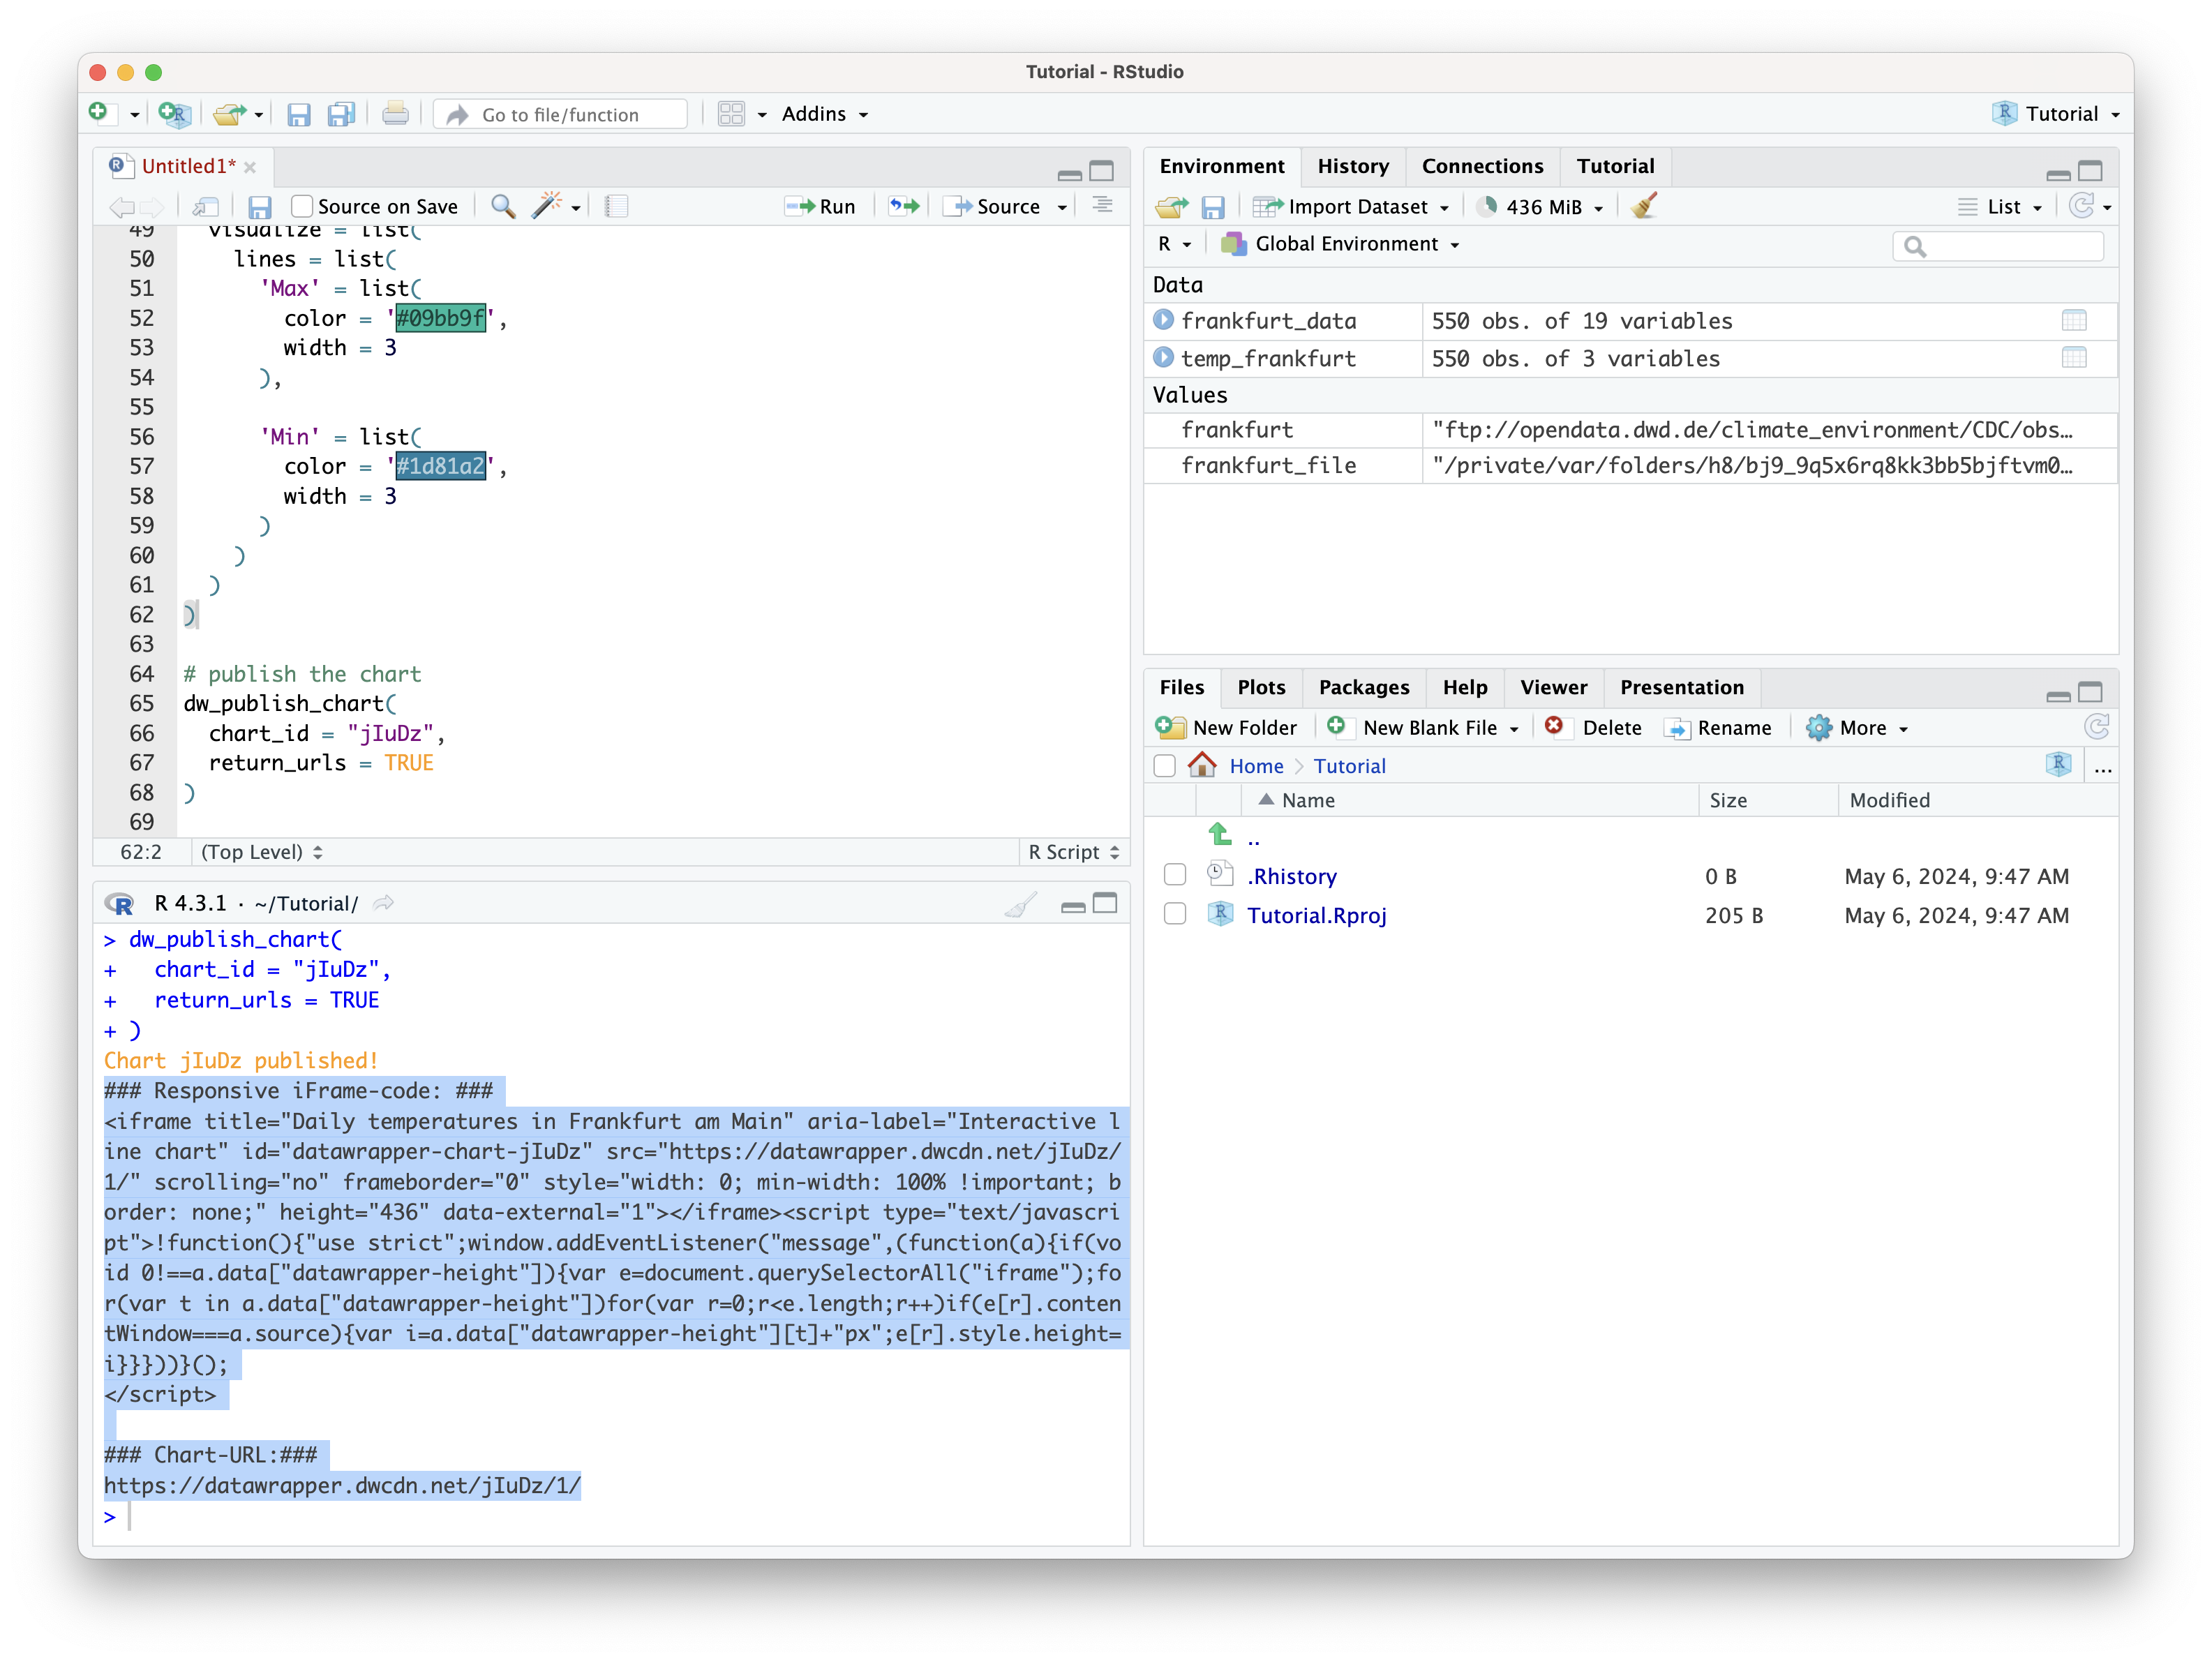Viewport: 2212px width, 1662px height.
Task: Open Find/Replace magnifier in editor
Action: pyautogui.click(x=503, y=206)
